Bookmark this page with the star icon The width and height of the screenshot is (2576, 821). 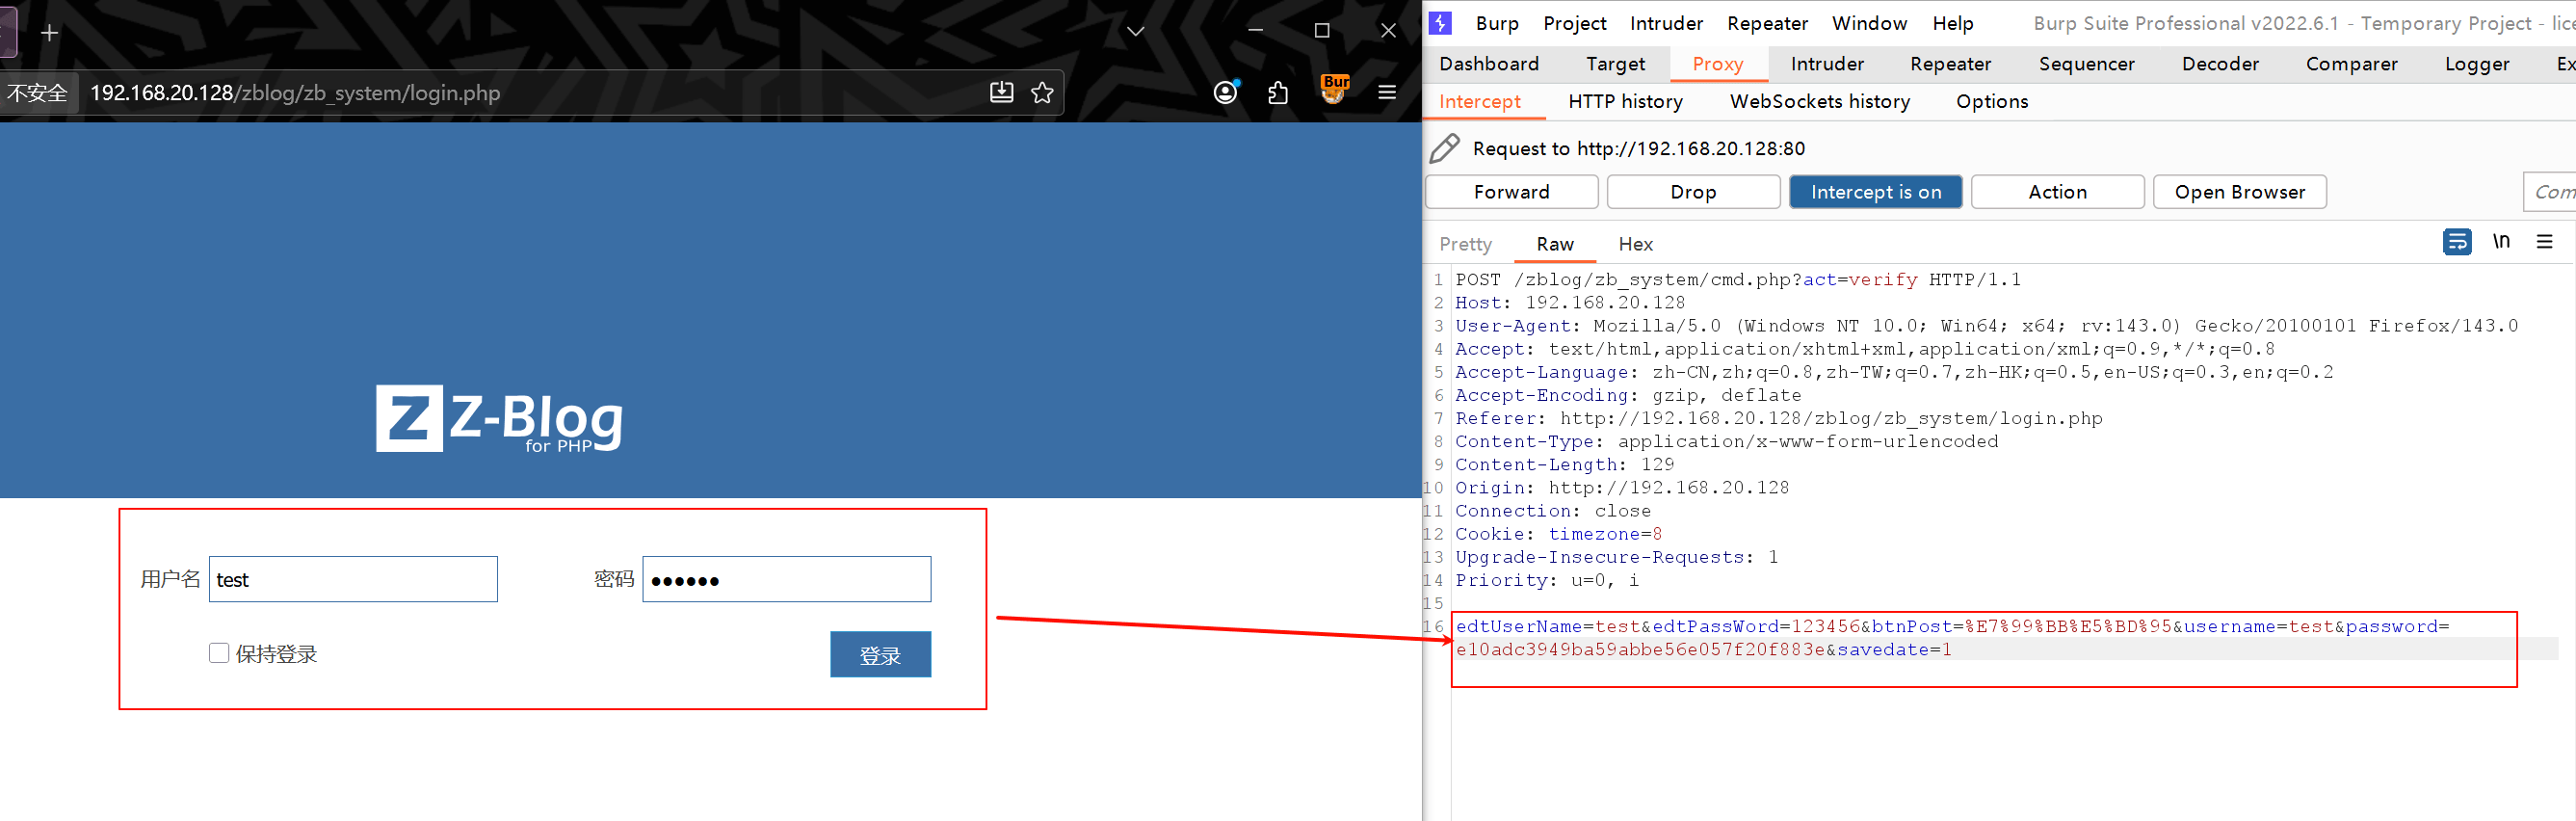click(1042, 93)
